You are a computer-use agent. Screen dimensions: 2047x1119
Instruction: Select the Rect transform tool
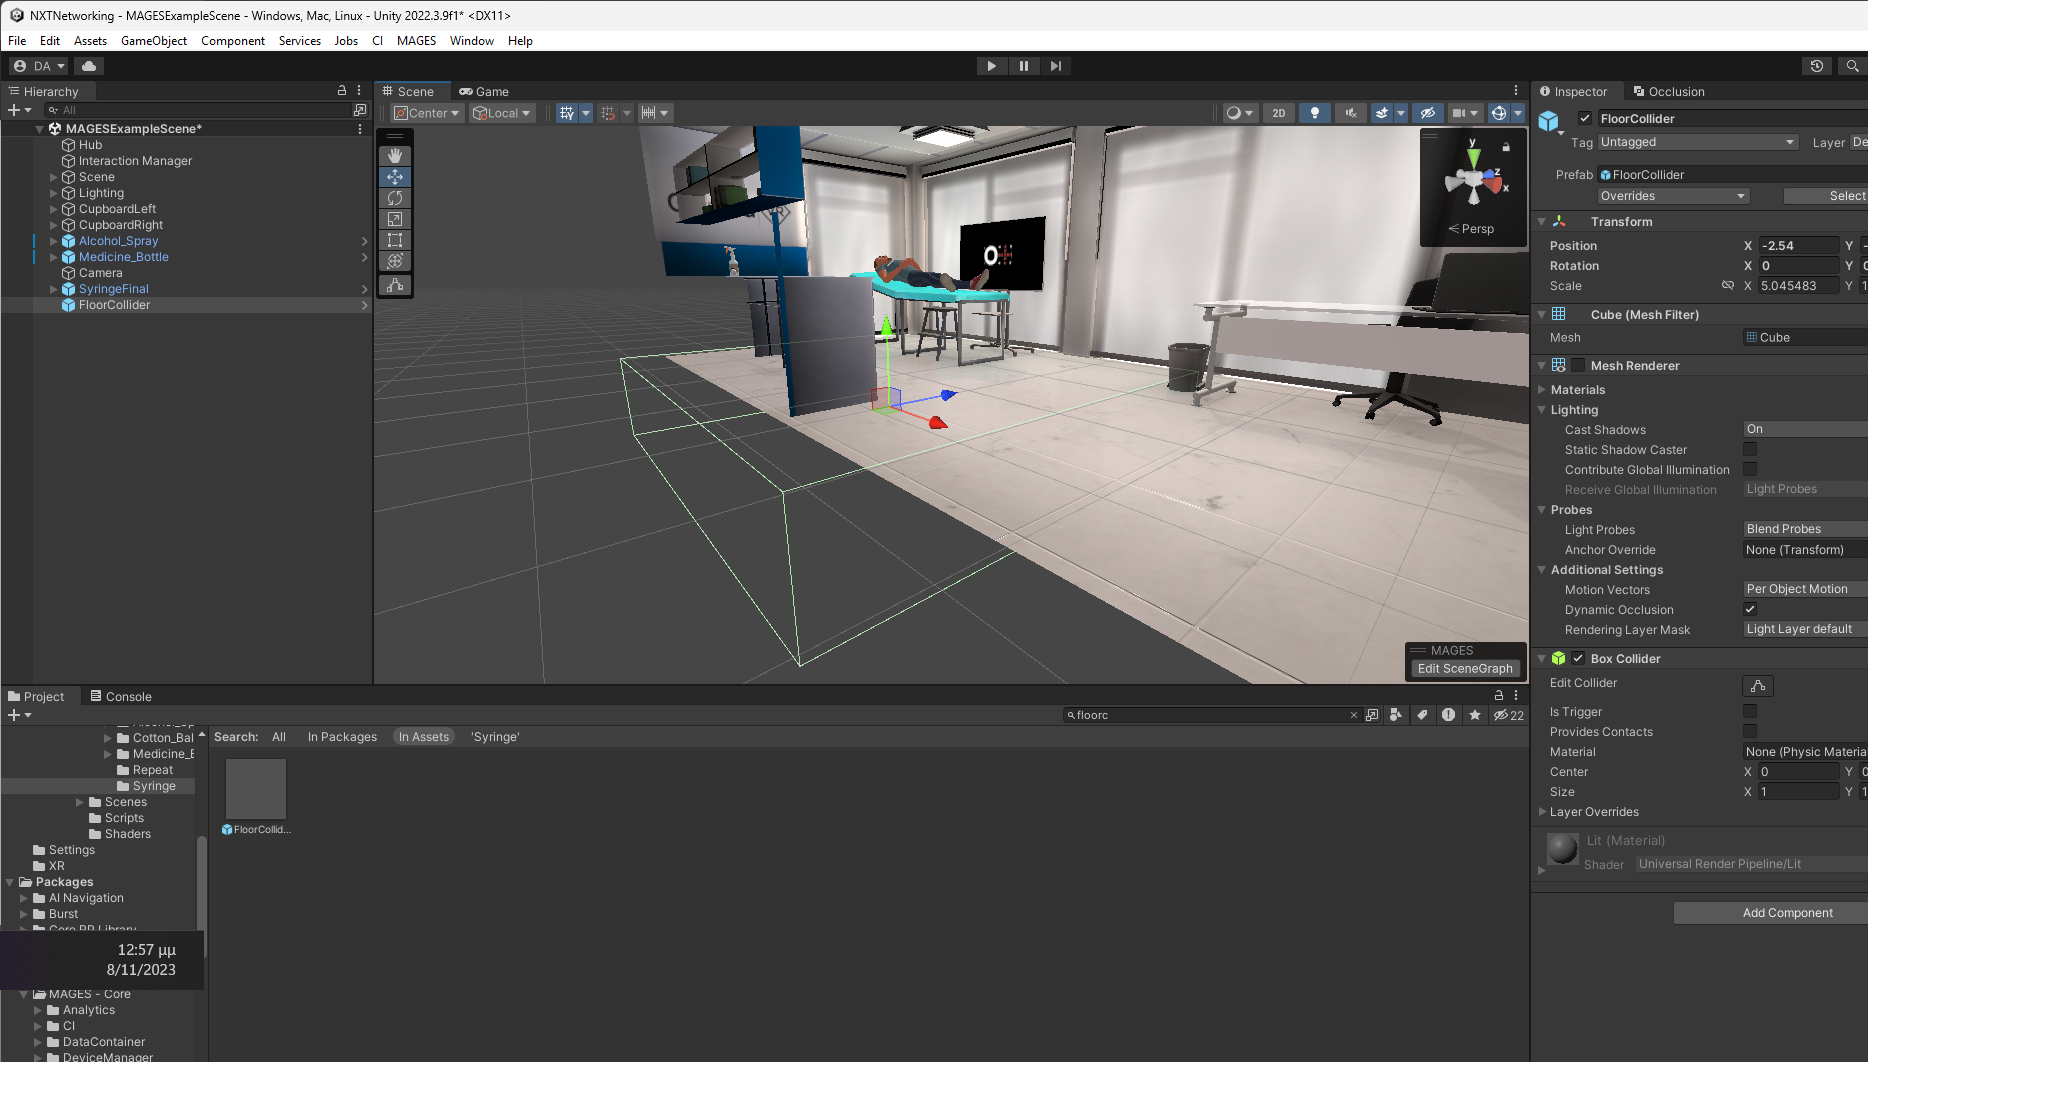coord(395,240)
